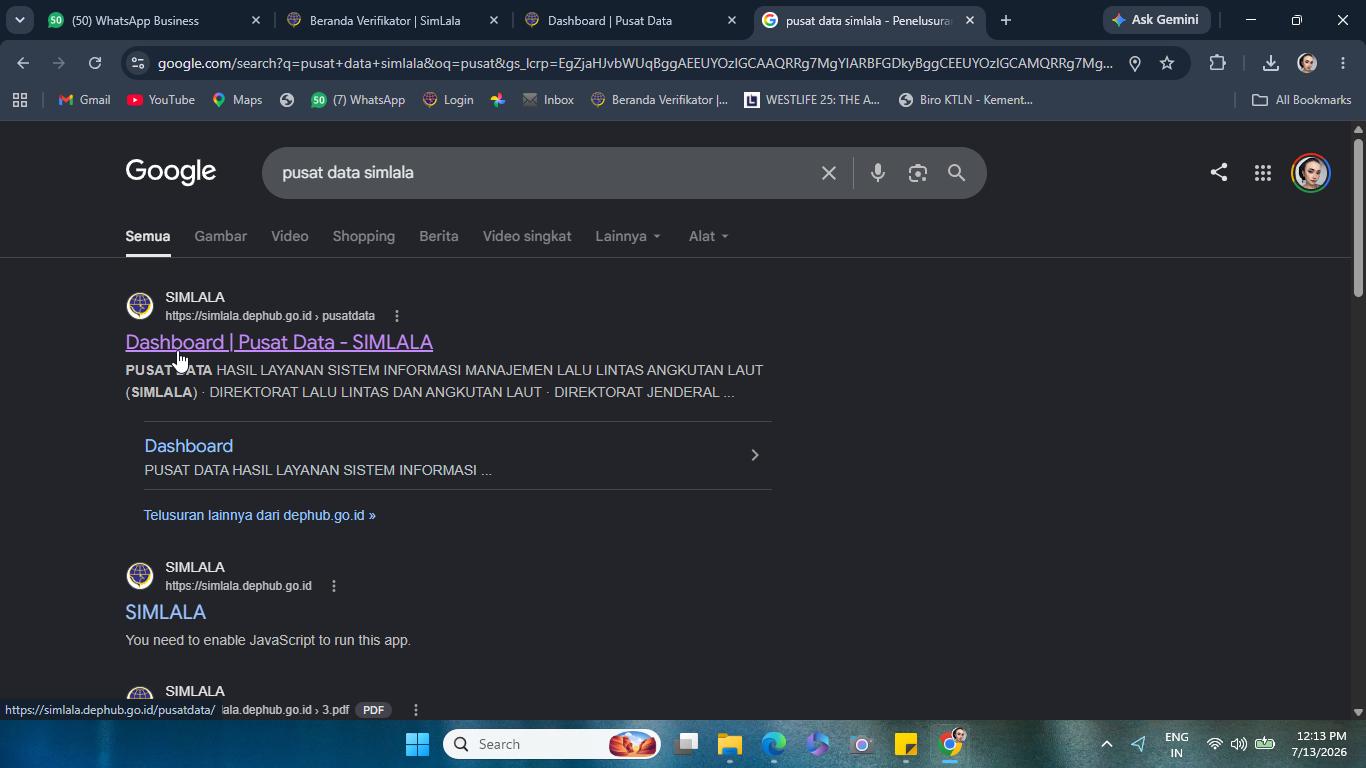Clear the search box with X icon
1366x768 pixels.
pyautogui.click(x=828, y=173)
